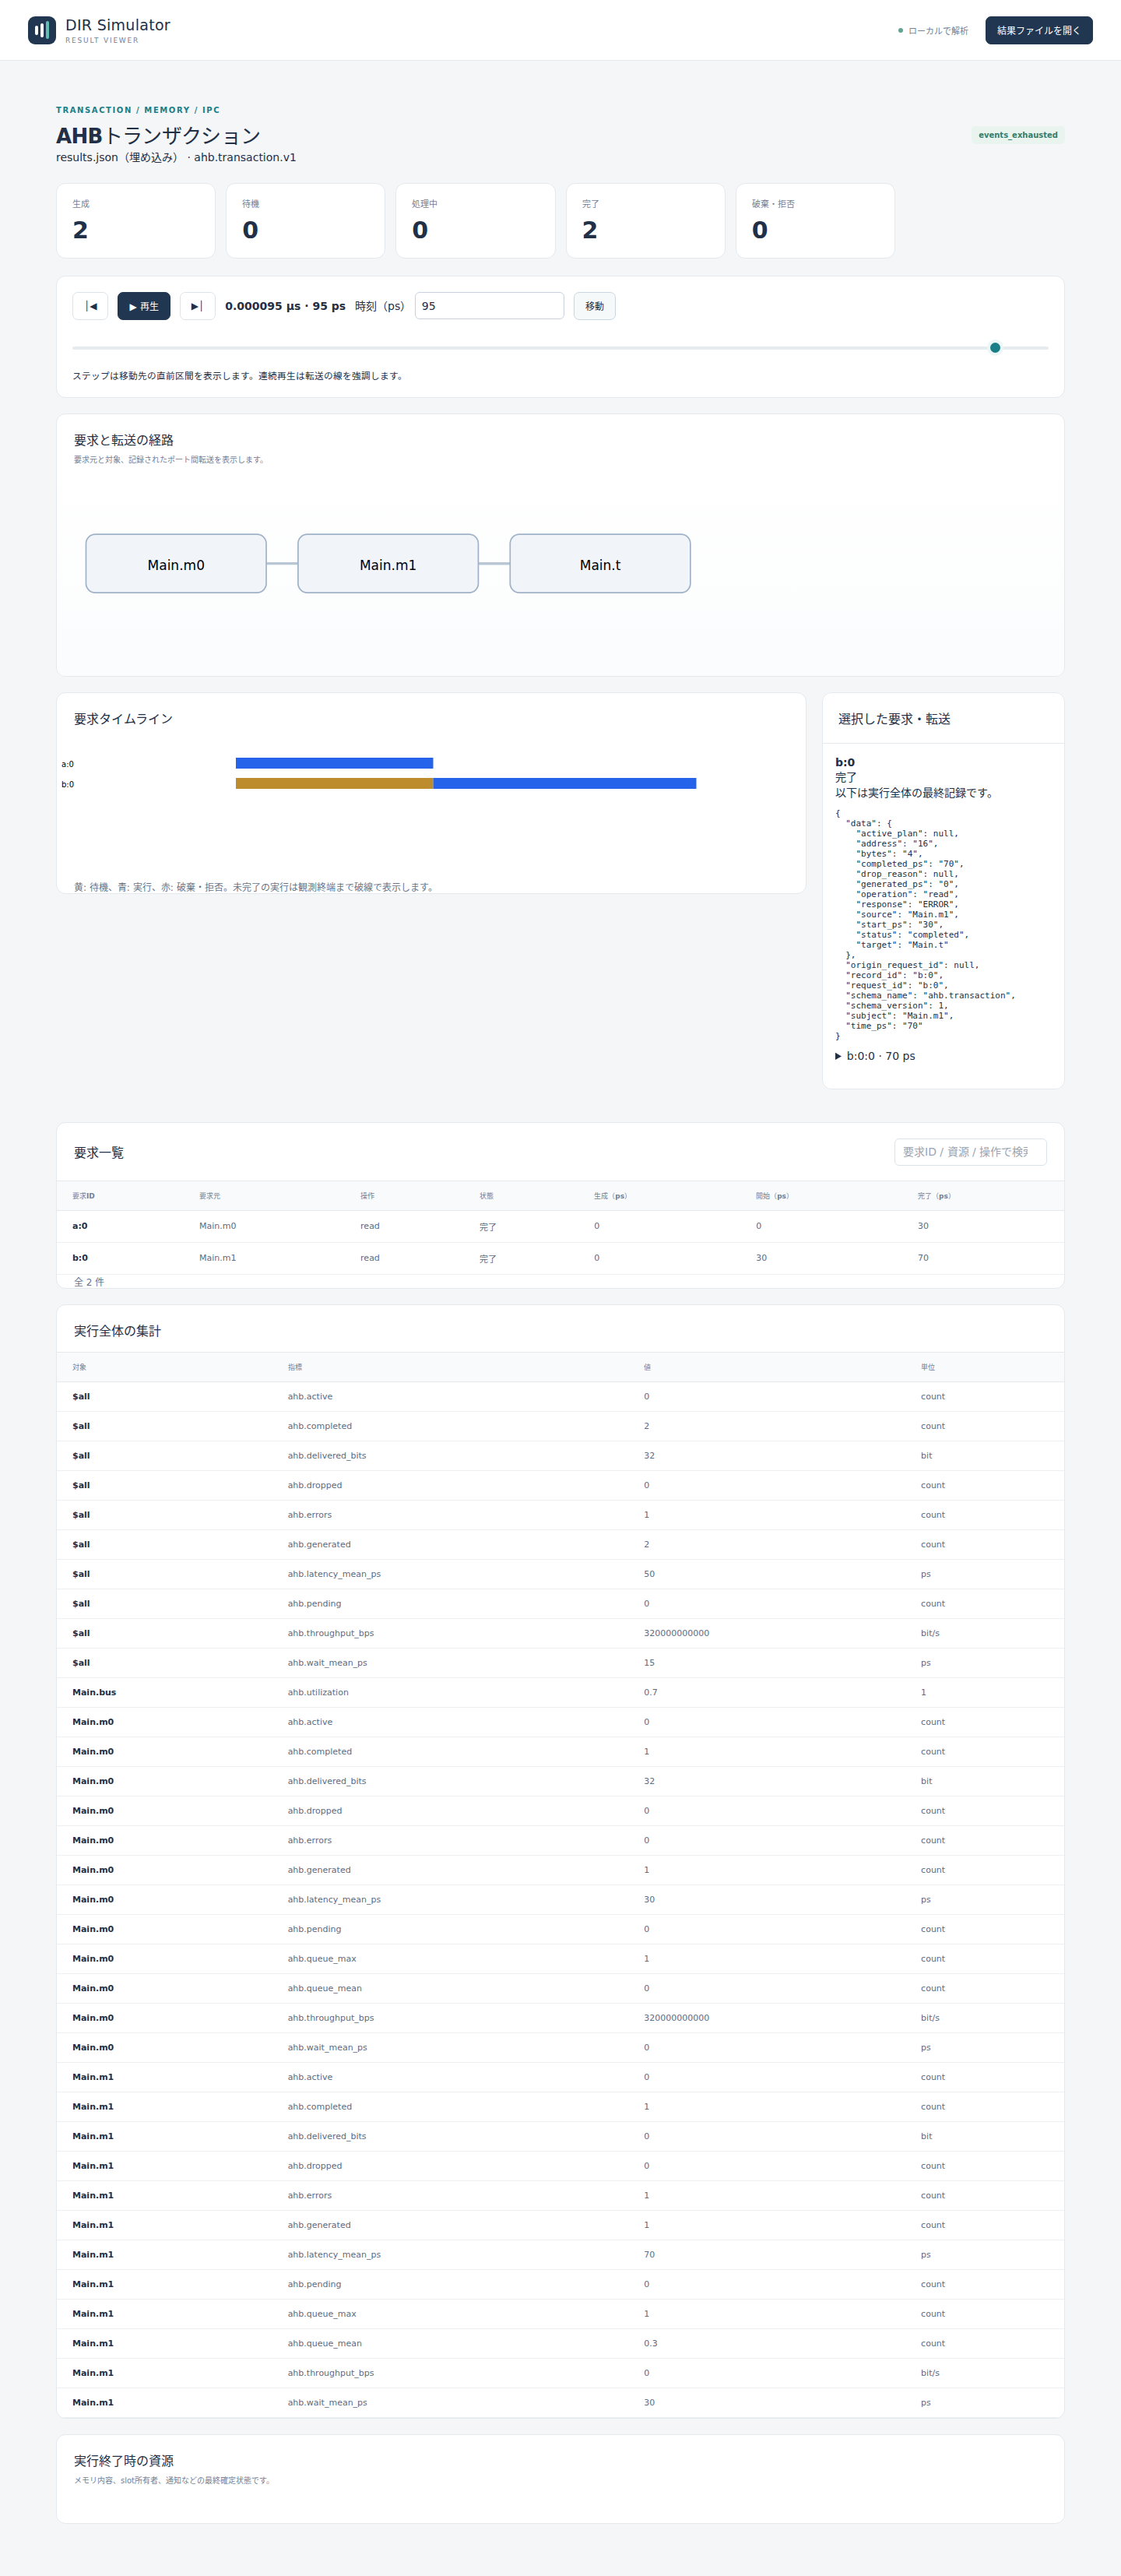Click the b:0 blue execution bar

coord(564,783)
